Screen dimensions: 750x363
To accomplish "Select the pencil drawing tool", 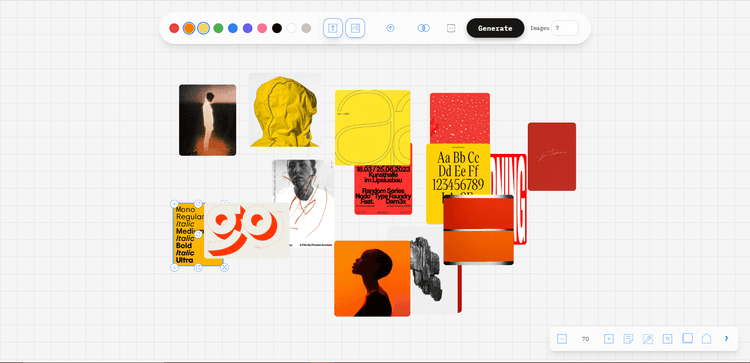I will (x=648, y=339).
